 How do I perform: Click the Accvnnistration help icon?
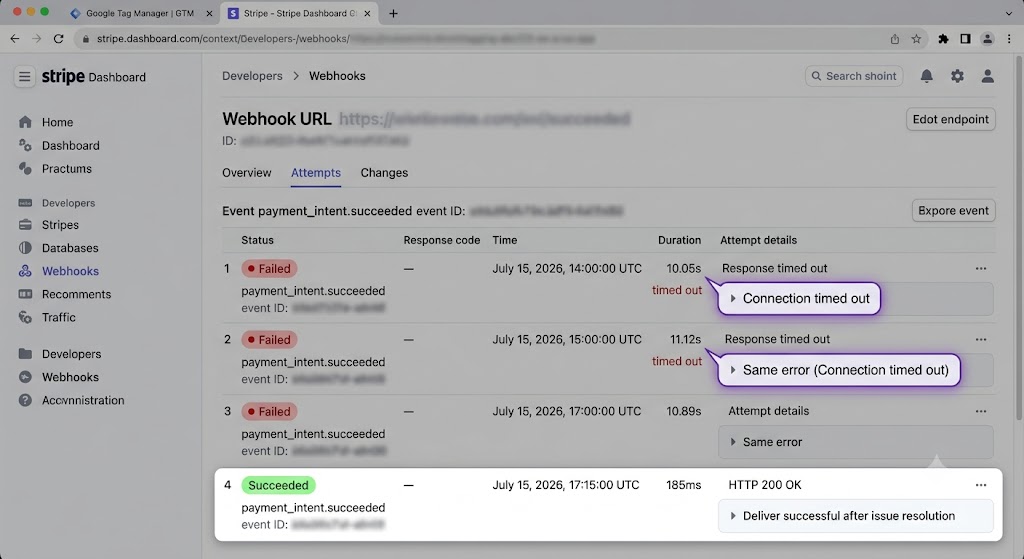point(25,400)
